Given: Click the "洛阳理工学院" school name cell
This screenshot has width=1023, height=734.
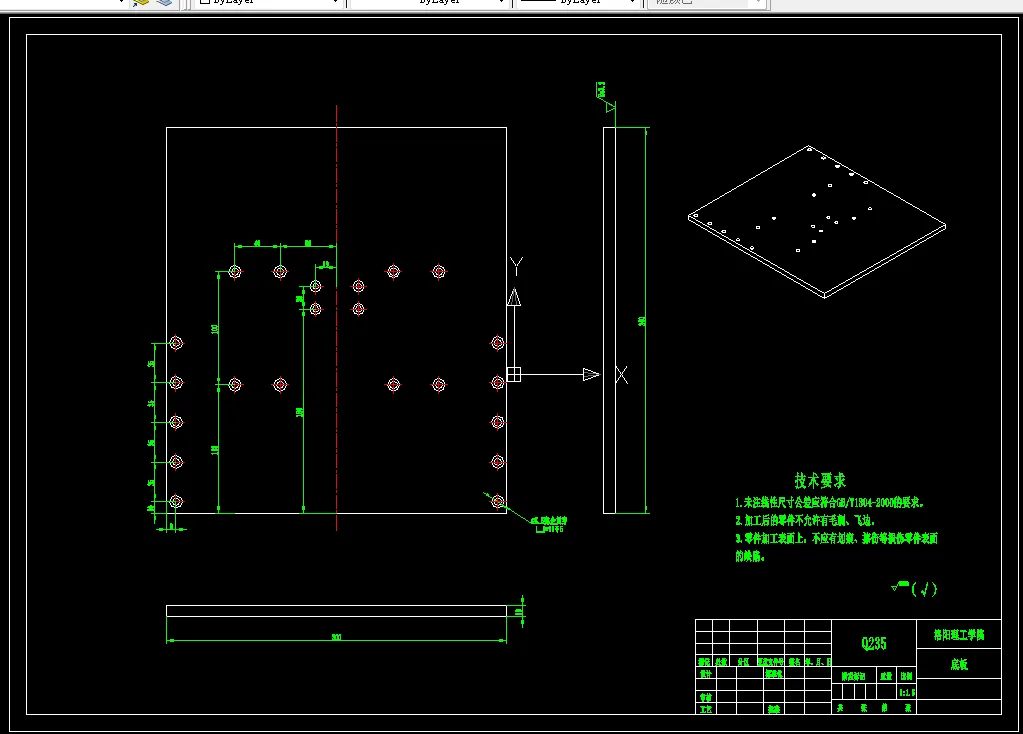Looking at the screenshot, I should (x=959, y=634).
